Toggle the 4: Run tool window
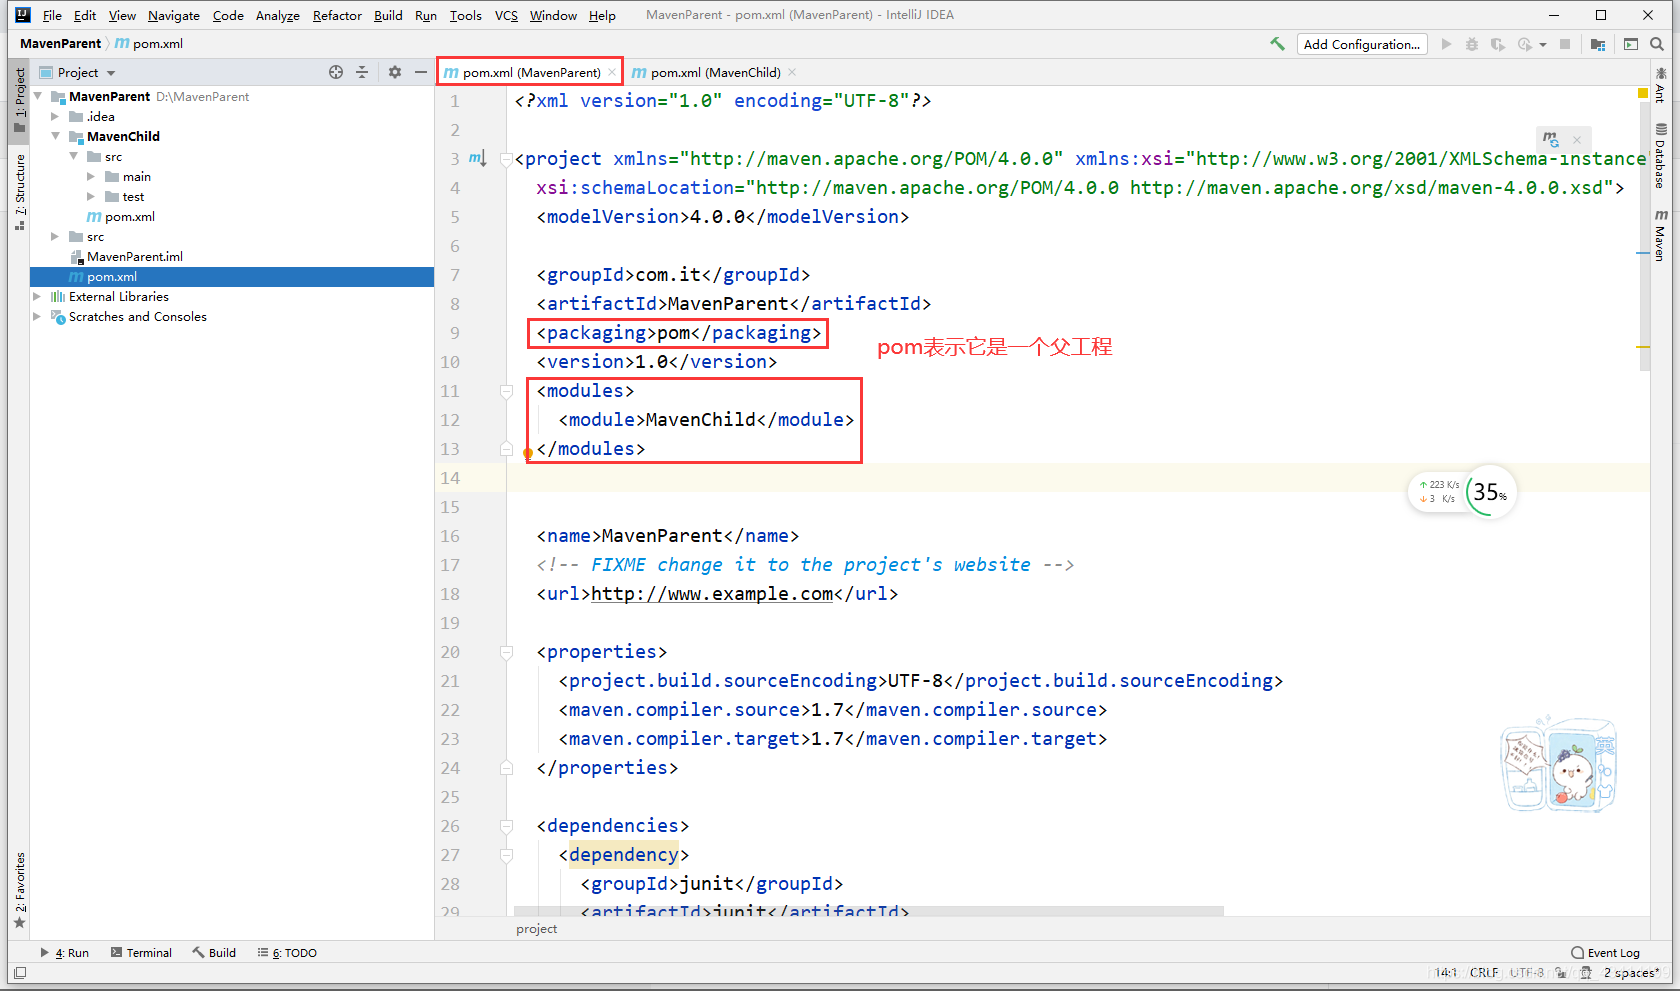Image resolution: width=1680 pixels, height=991 pixels. [65, 953]
